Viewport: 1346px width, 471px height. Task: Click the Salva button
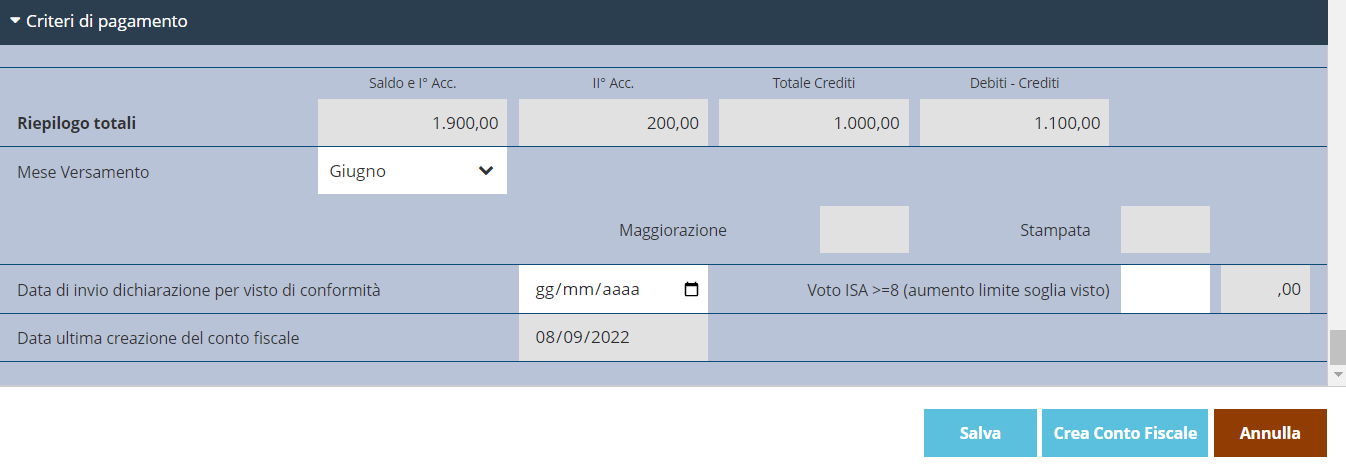click(980, 433)
